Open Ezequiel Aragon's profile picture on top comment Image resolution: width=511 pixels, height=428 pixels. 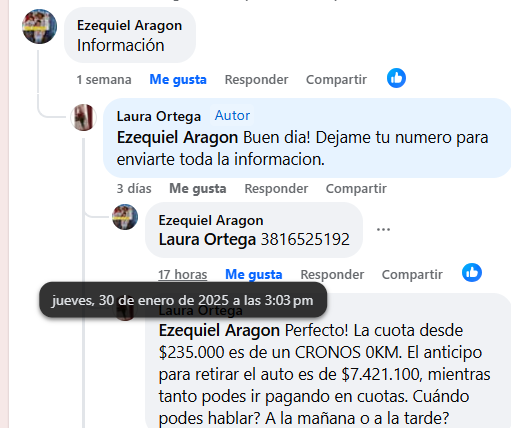39,26
